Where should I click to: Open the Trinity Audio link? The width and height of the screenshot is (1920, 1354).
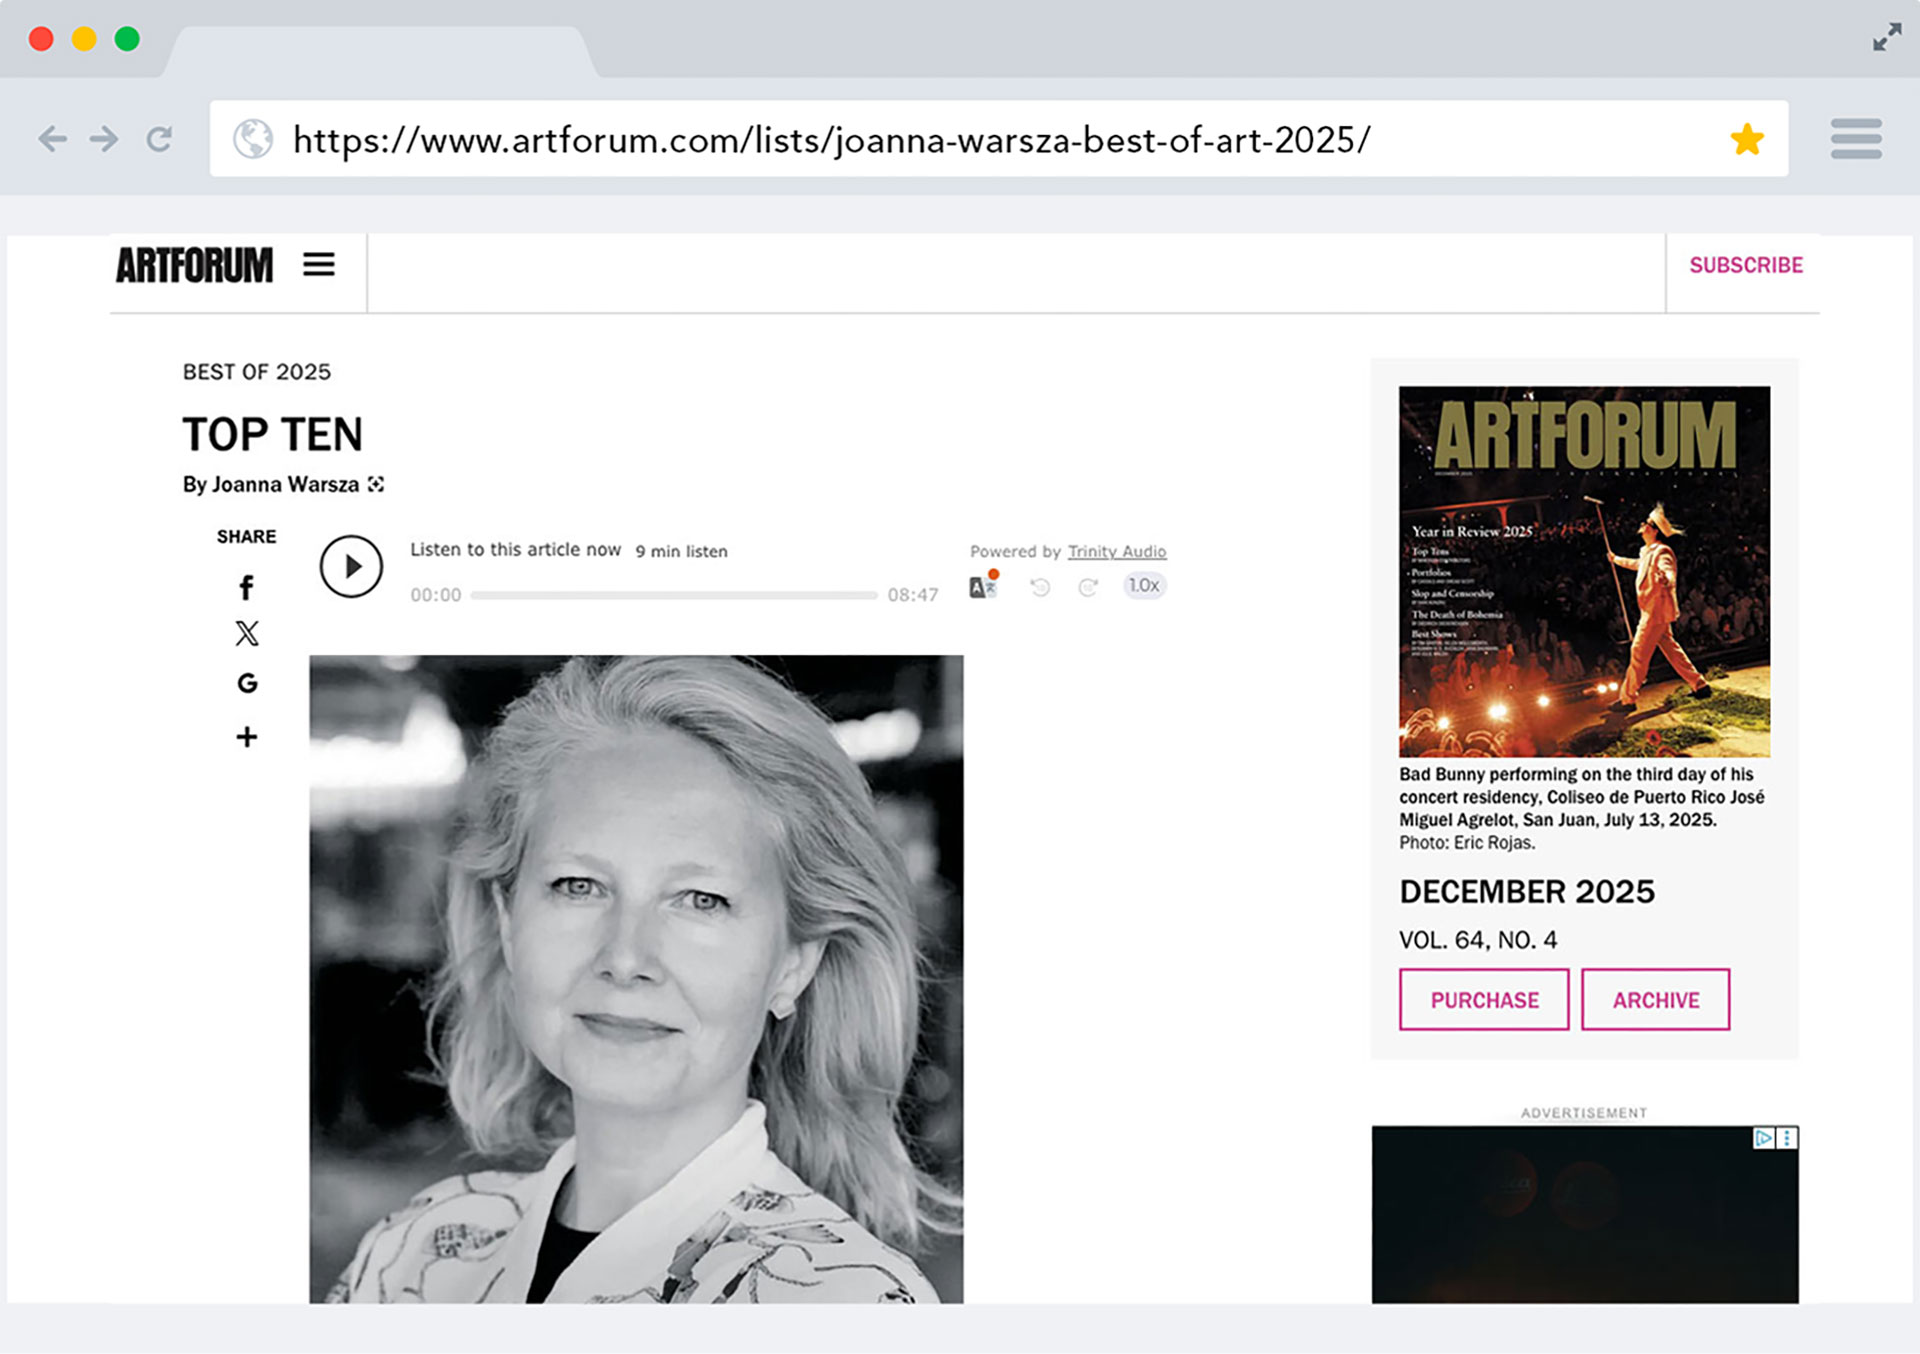1116,551
